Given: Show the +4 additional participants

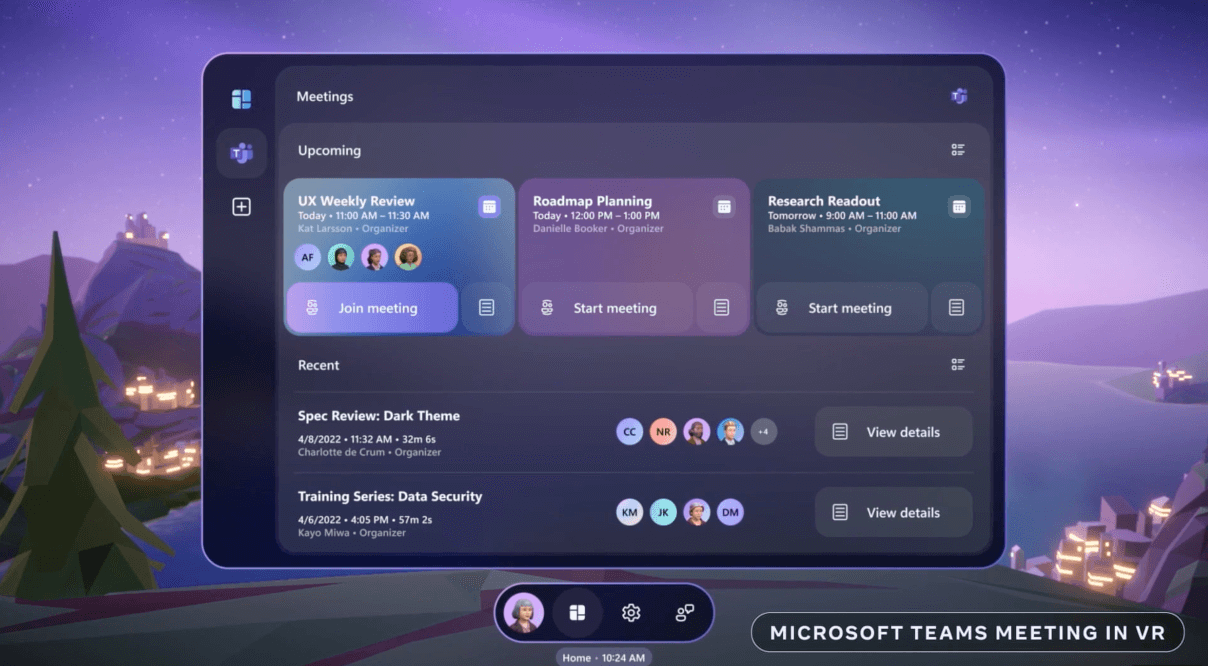Looking at the screenshot, I should pos(763,432).
